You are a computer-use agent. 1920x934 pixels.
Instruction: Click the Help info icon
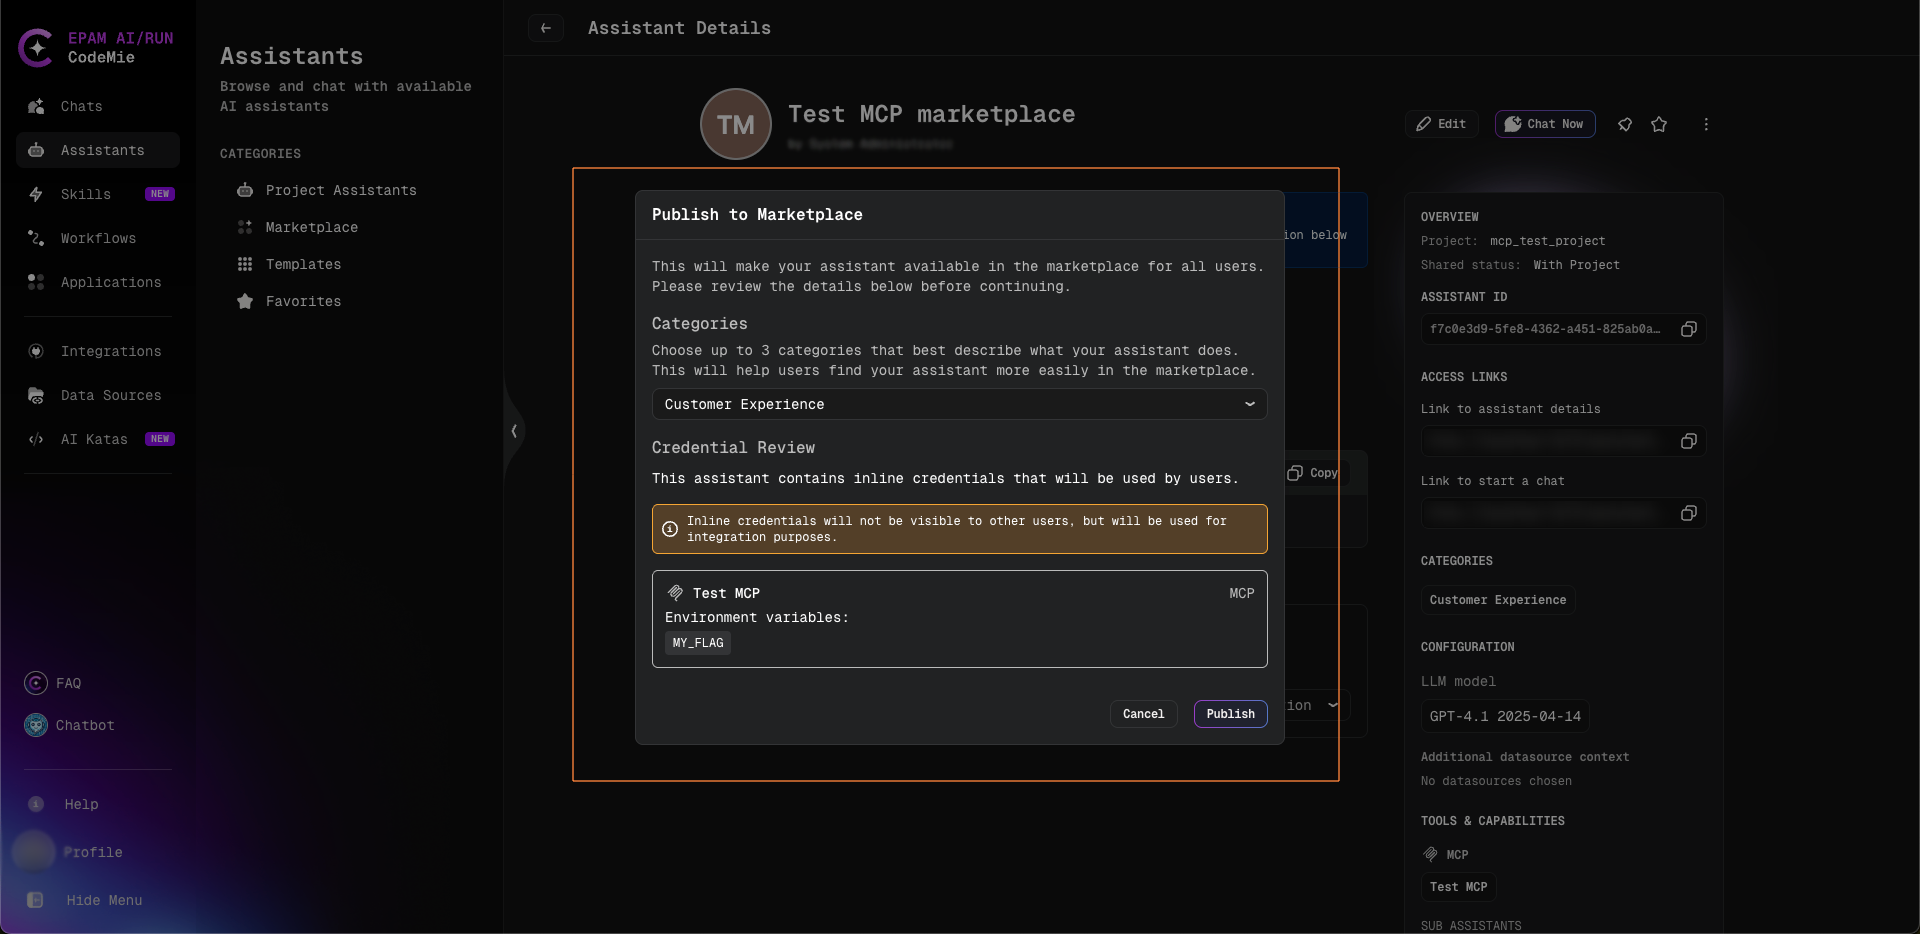pyautogui.click(x=36, y=804)
